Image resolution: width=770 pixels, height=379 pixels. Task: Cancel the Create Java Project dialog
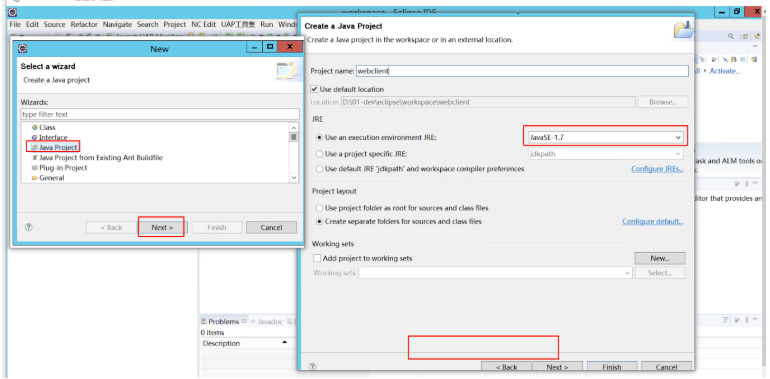(x=666, y=367)
